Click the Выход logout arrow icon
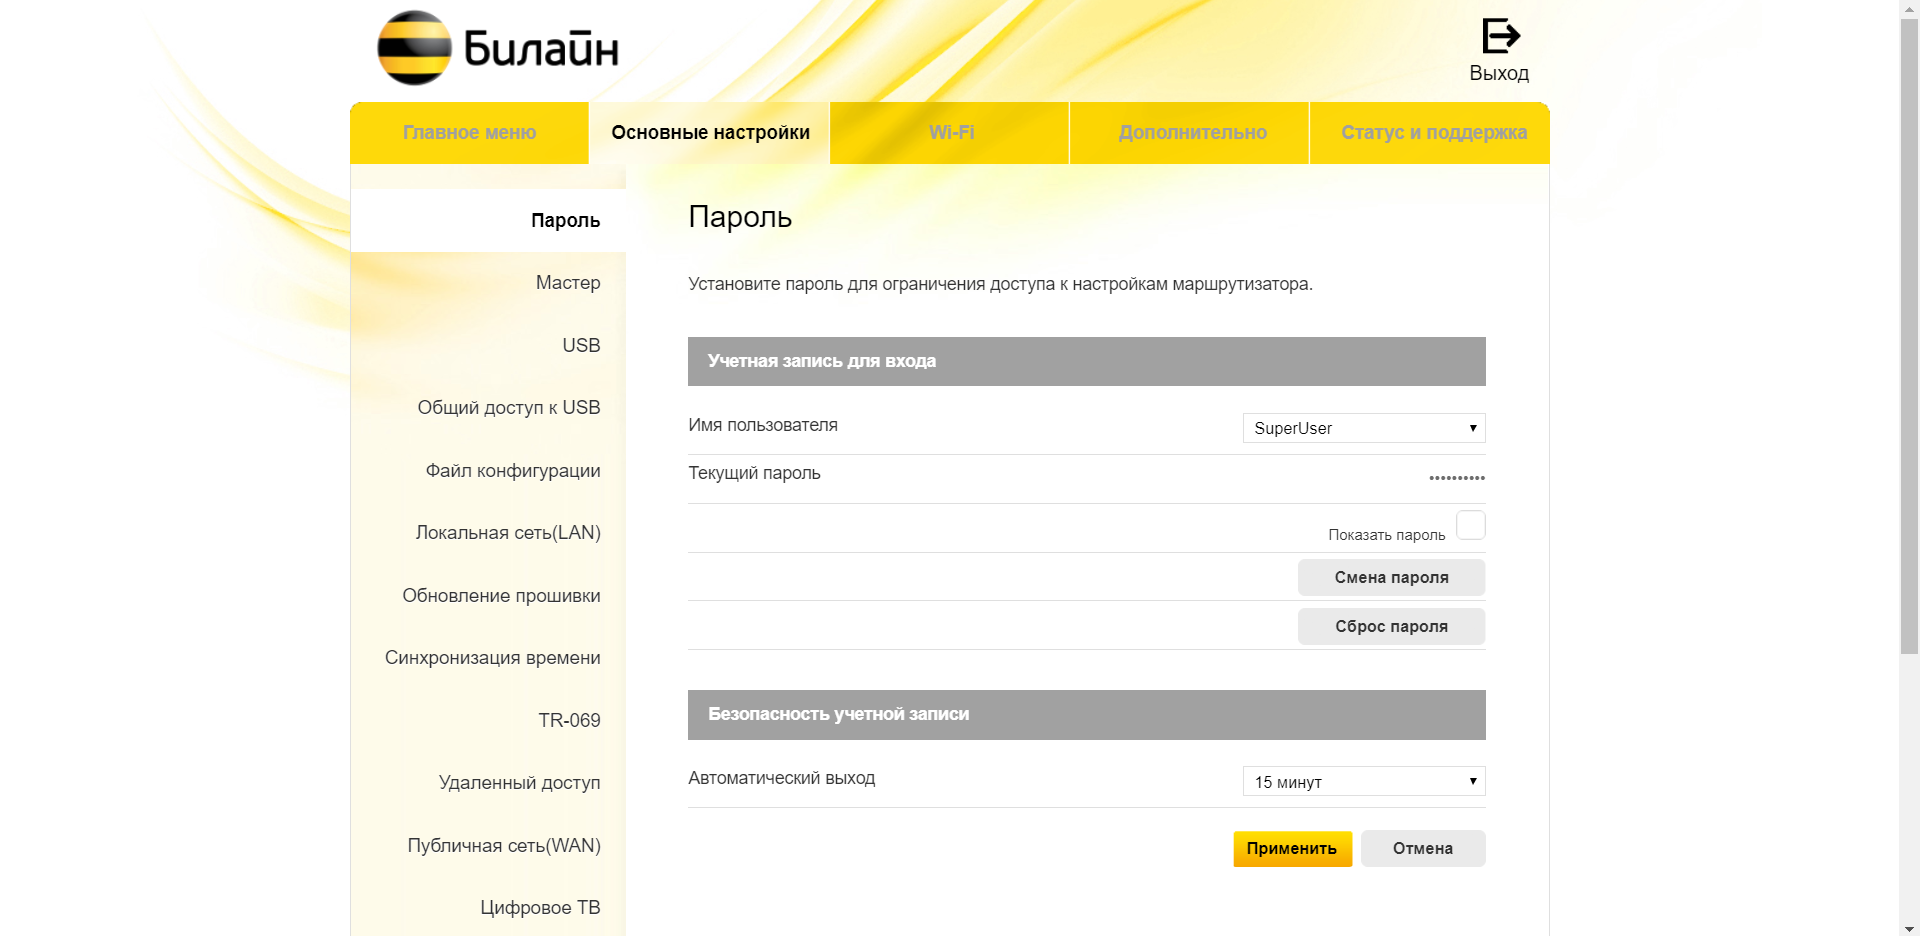This screenshot has width=1920, height=936. coord(1500,36)
